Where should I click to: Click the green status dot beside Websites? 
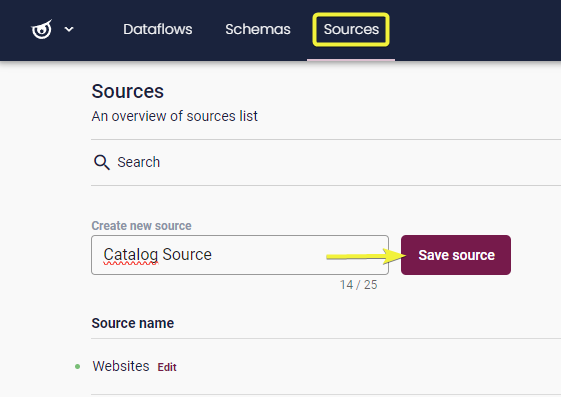tap(77, 367)
